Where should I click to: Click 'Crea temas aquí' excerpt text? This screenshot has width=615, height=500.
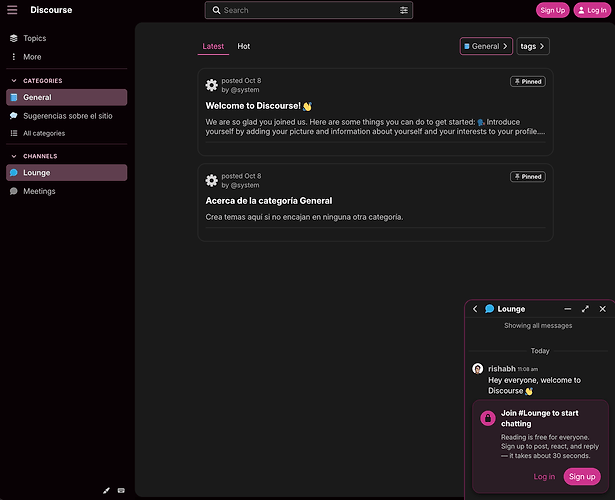click(304, 217)
